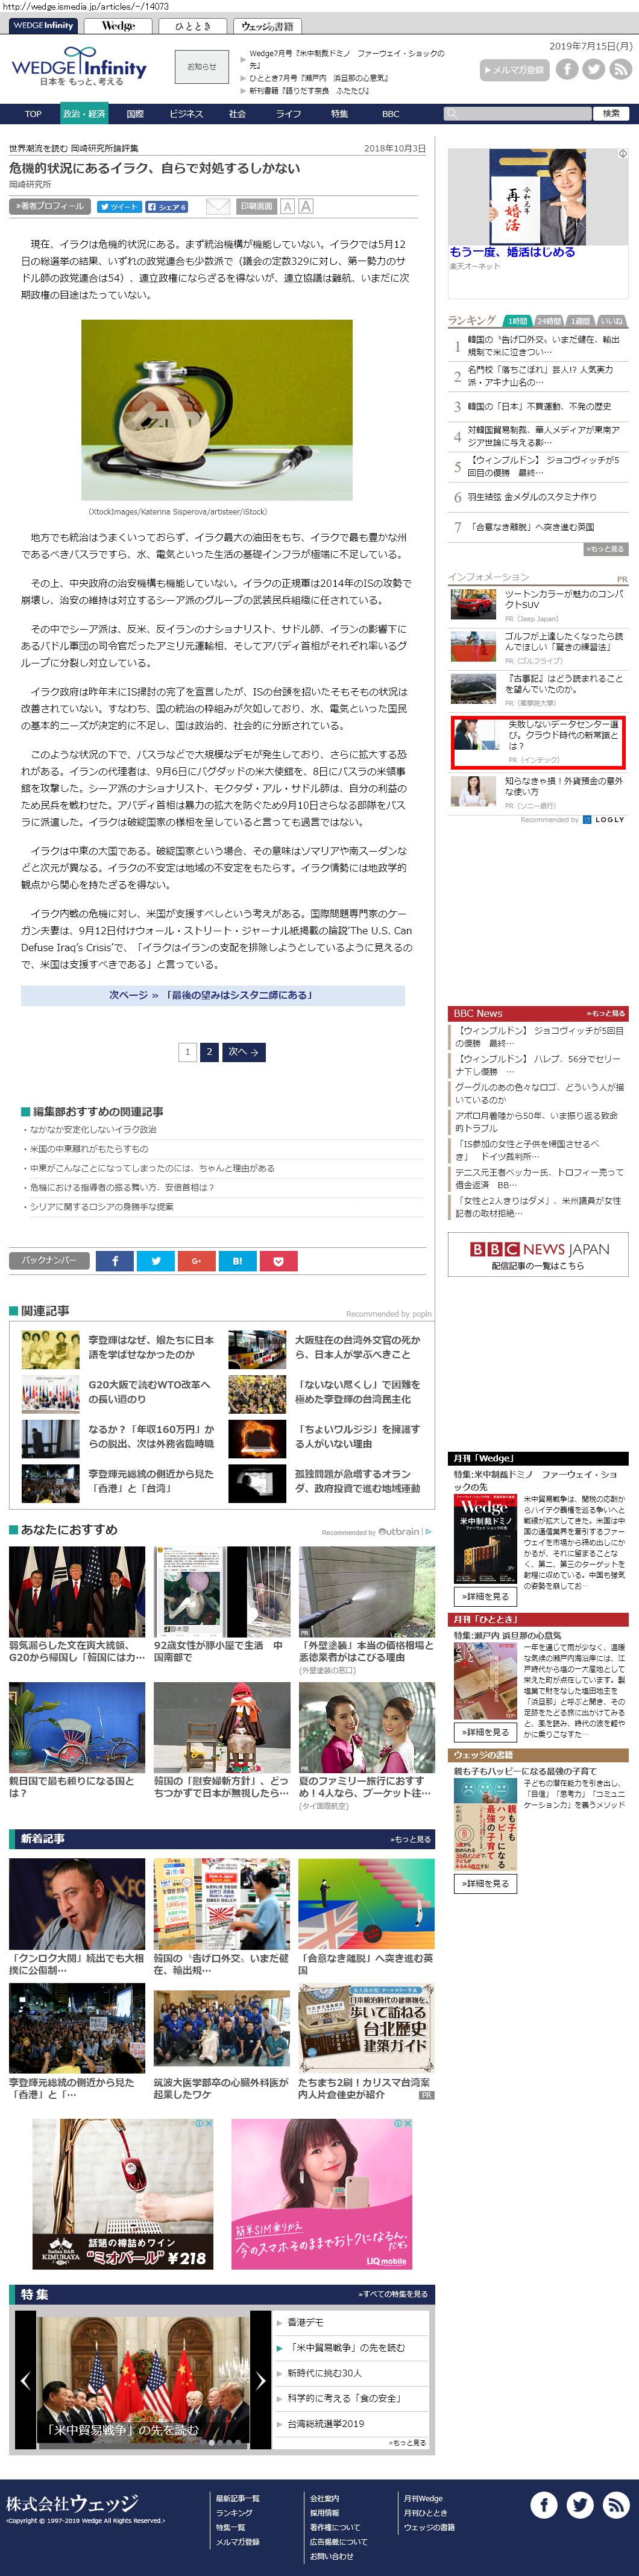Switch ranking to 24時間 tab
Screen dimensions: 639x2576
coord(549,321)
